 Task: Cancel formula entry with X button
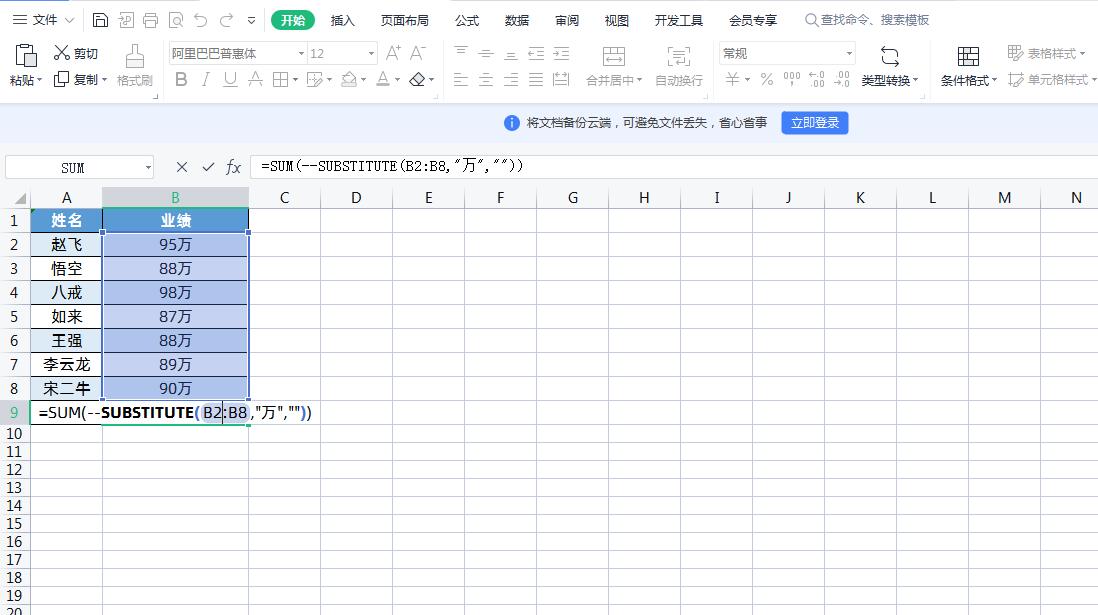tap(182, 167)
